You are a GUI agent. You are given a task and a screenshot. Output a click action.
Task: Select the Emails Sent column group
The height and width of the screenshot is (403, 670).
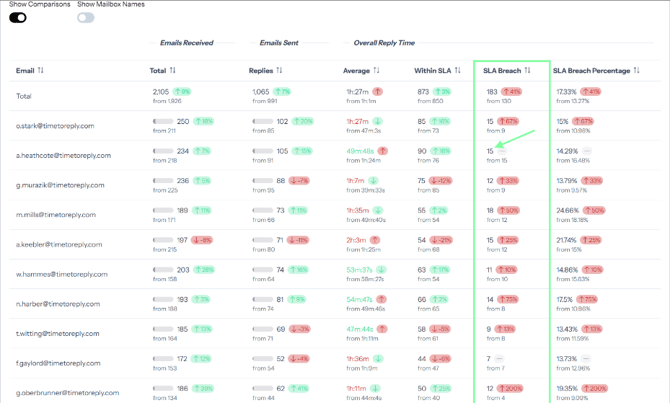279,43
